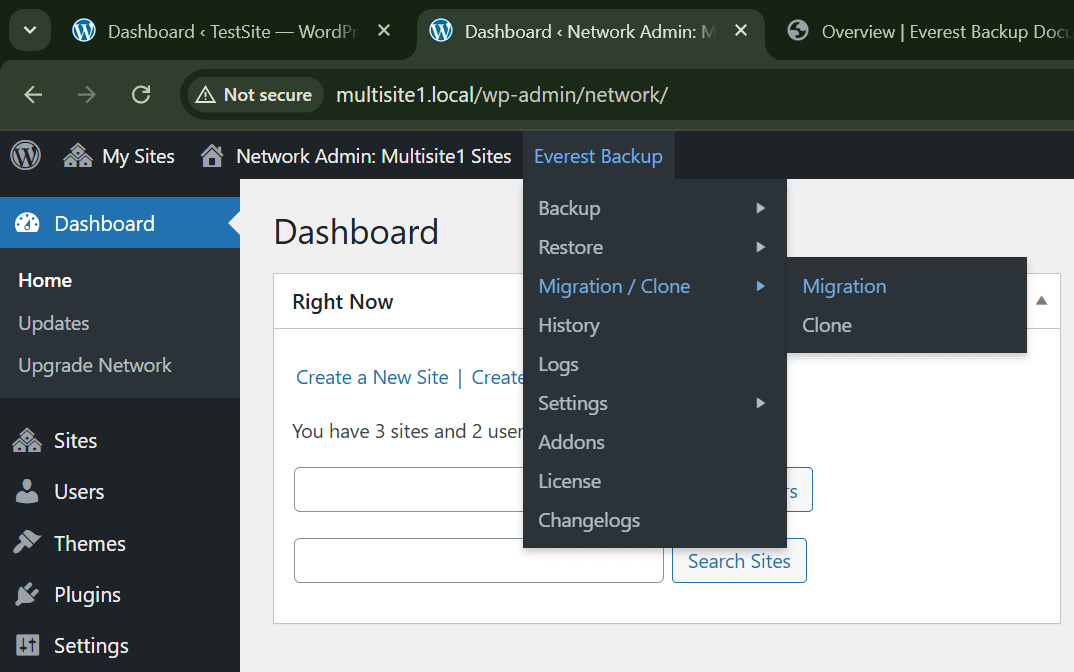Go back using the browser back arrow
The width and height of the screenshot is (1074, 672).
[34, 95]
